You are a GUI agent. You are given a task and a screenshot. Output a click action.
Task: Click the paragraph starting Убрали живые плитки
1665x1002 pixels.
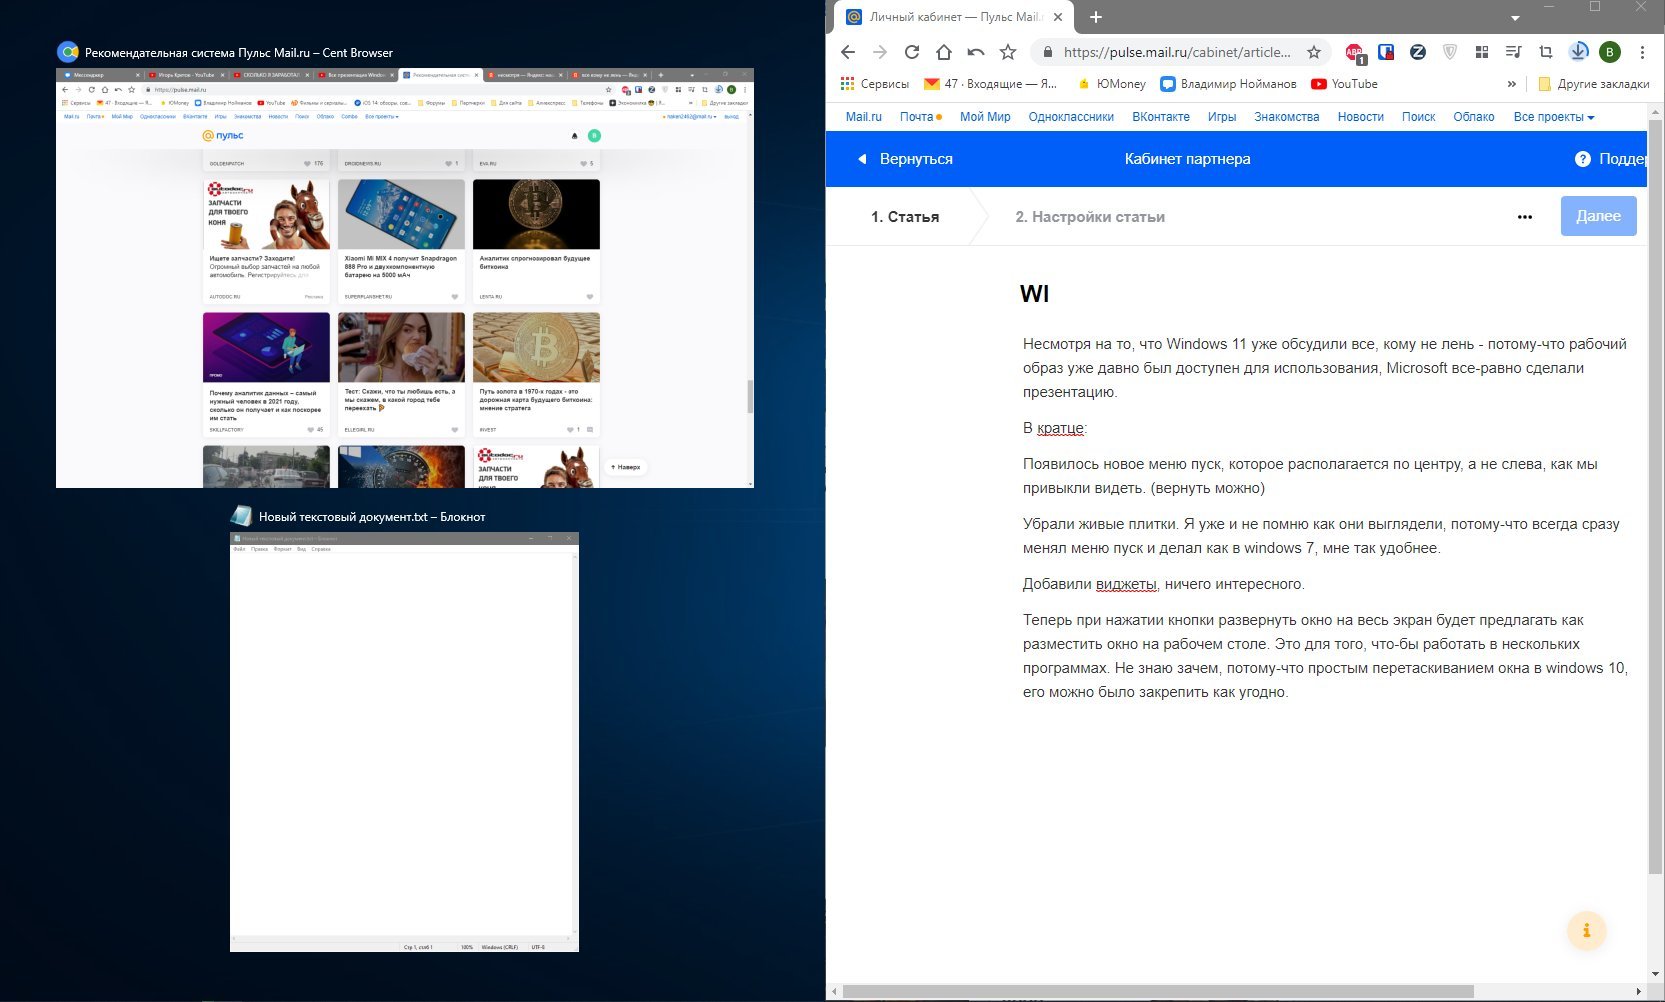click(1321, 536)
